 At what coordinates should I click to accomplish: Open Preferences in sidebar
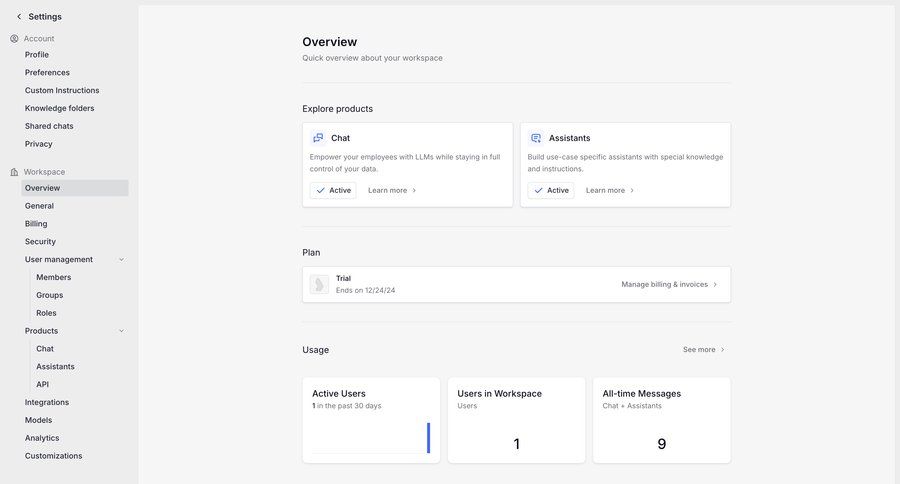point(47,72)
